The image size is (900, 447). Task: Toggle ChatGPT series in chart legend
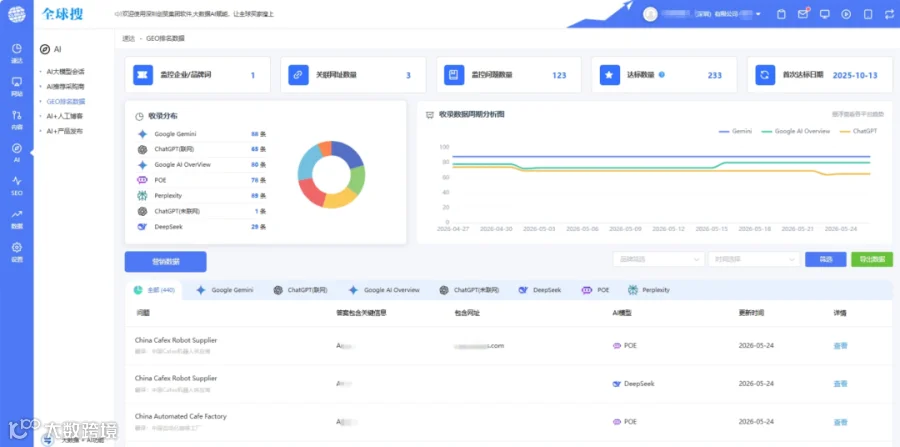click(858, 131)
